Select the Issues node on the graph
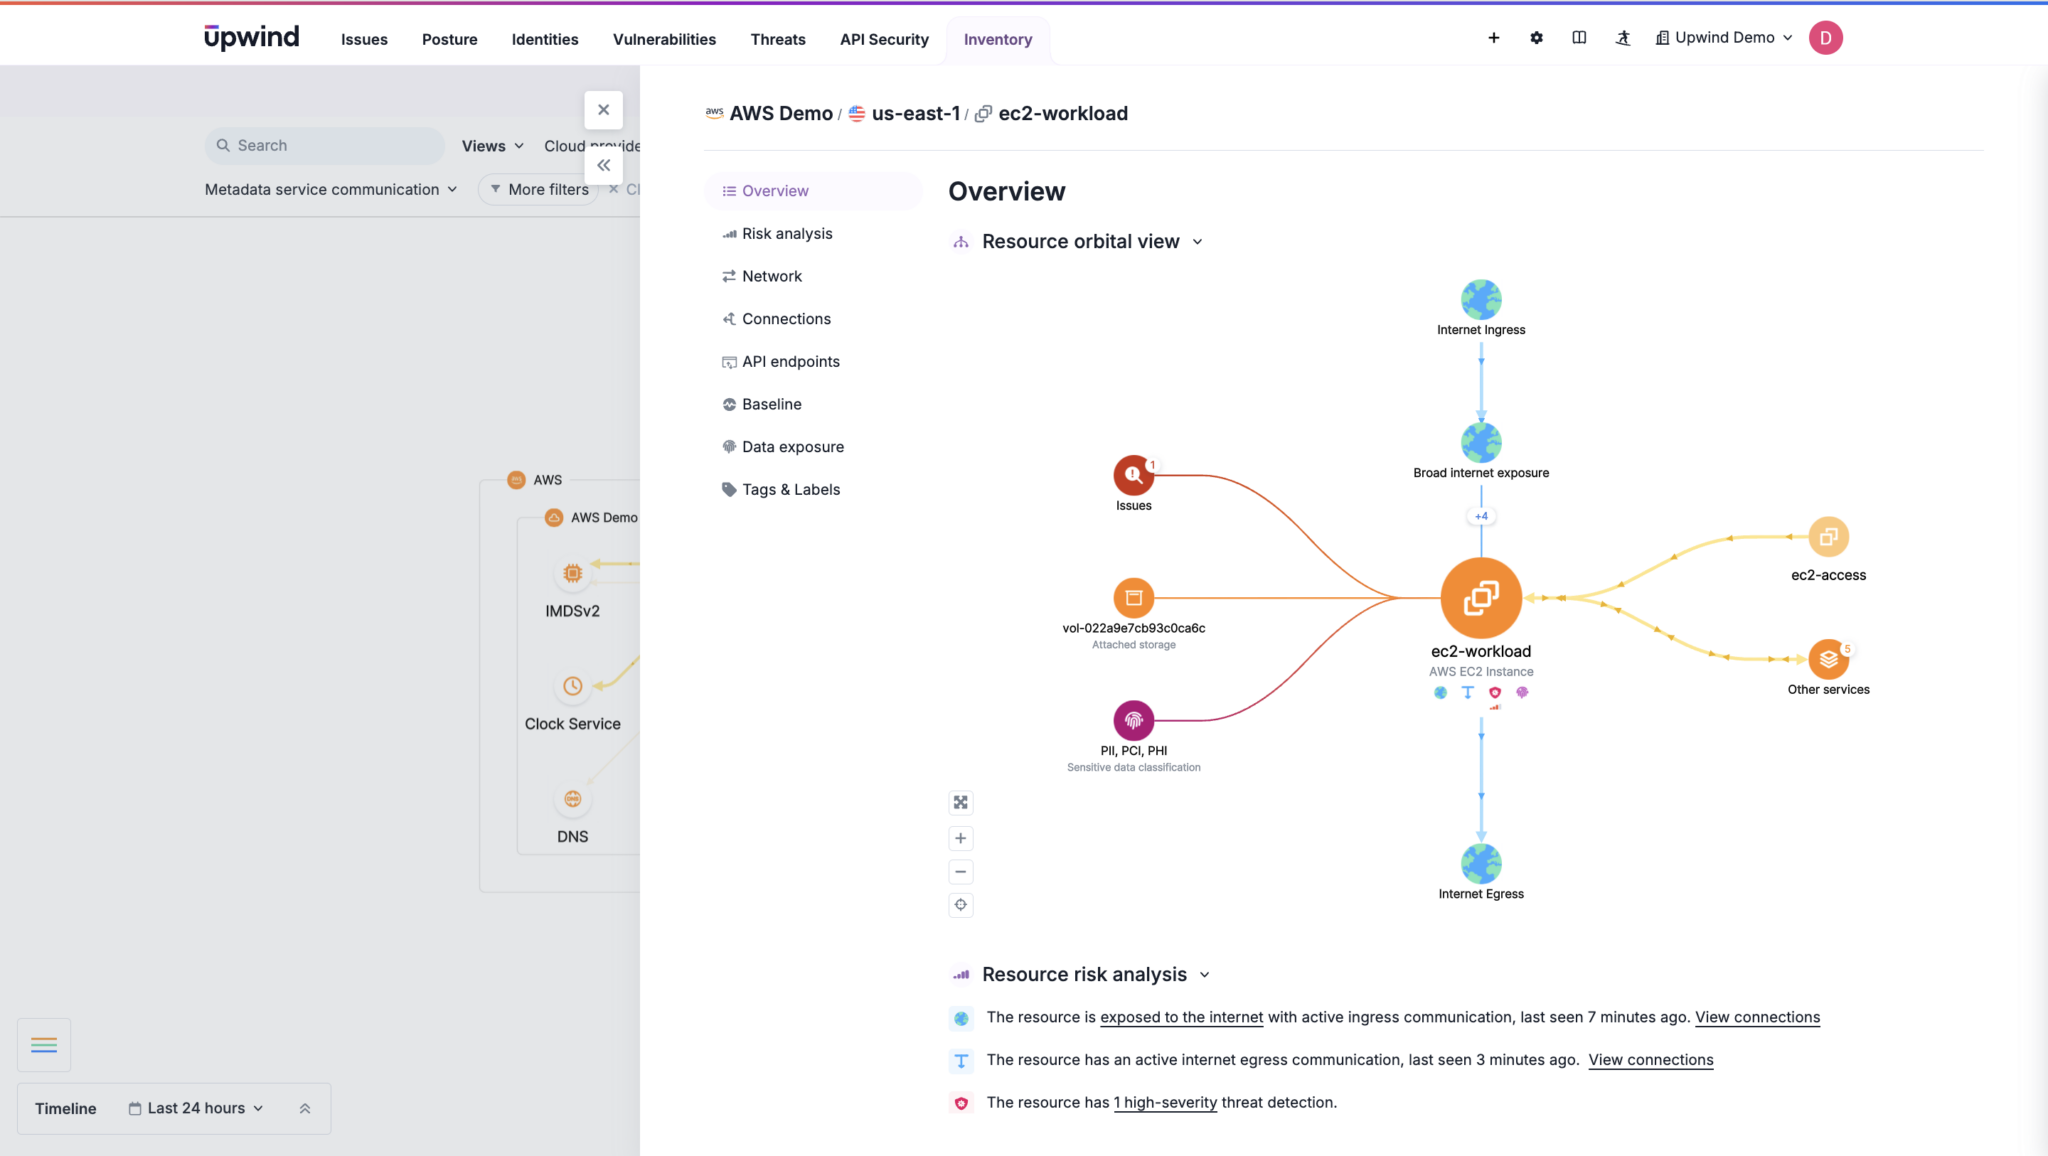This screenshot has height=1156, width=2048. tap(1133, 477)
